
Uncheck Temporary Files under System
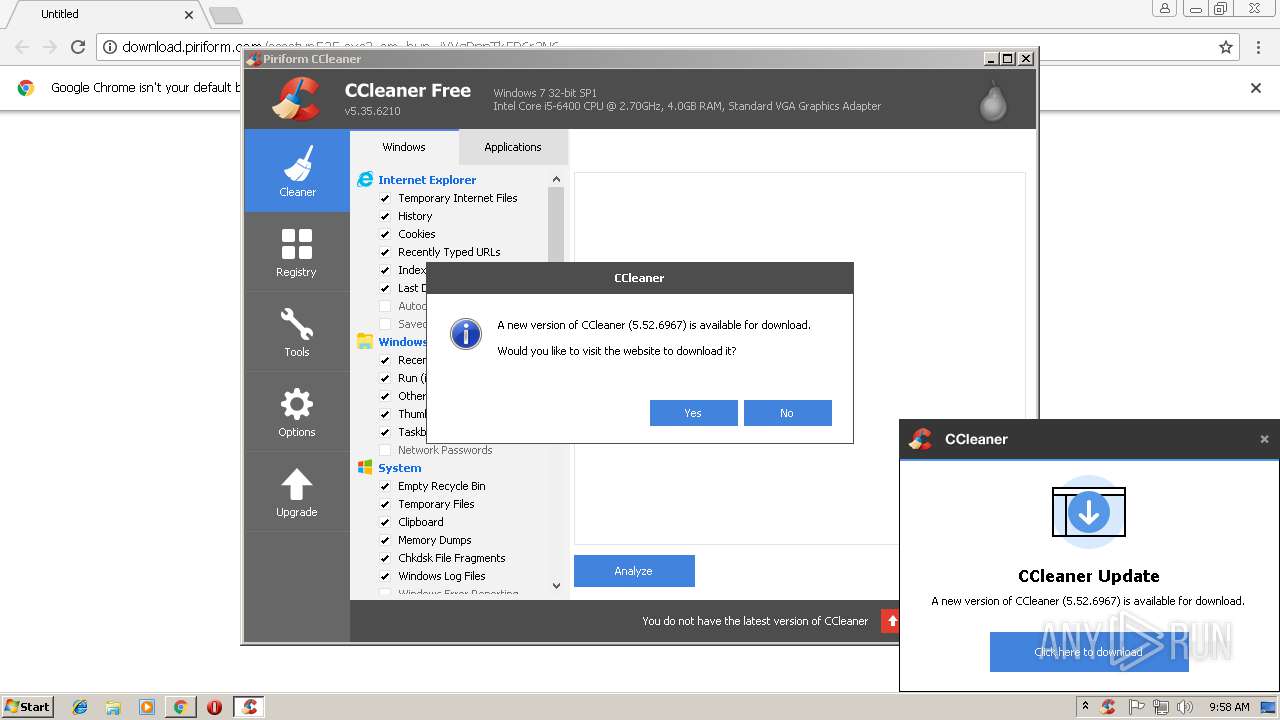coord(385,504)
